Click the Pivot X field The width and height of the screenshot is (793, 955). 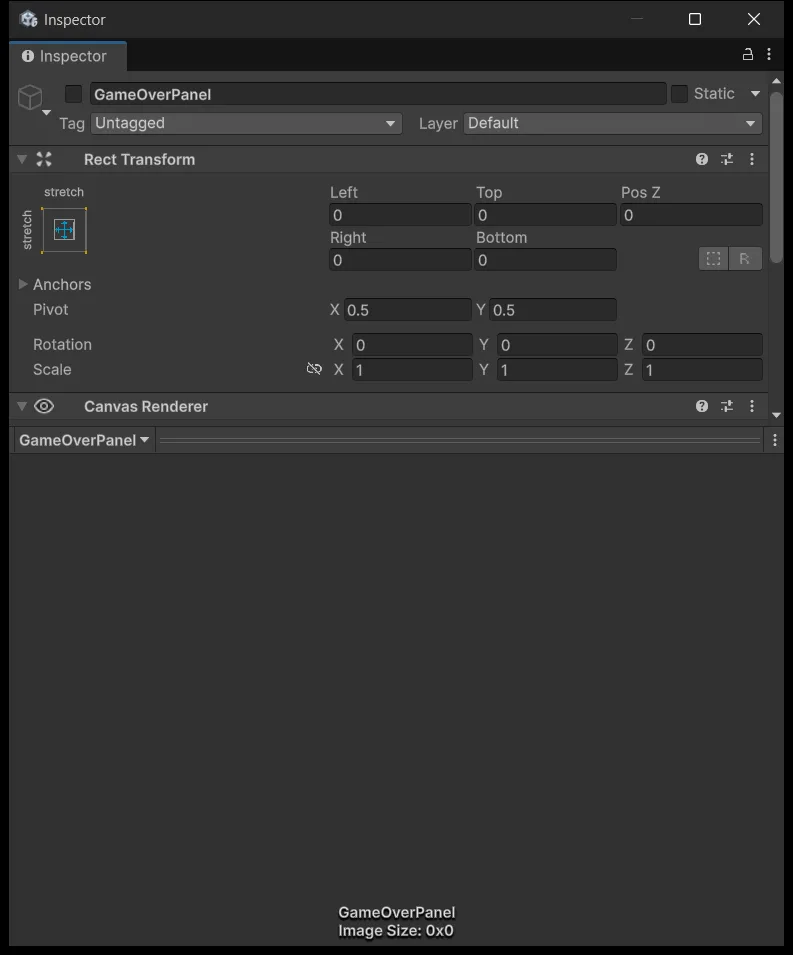pyautogui.click(x=407, y=310)
